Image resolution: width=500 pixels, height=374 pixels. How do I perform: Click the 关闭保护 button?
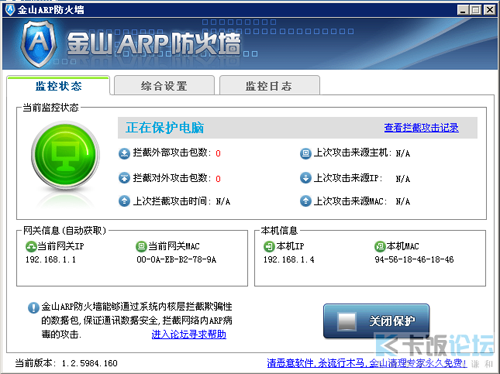(376, 321)
